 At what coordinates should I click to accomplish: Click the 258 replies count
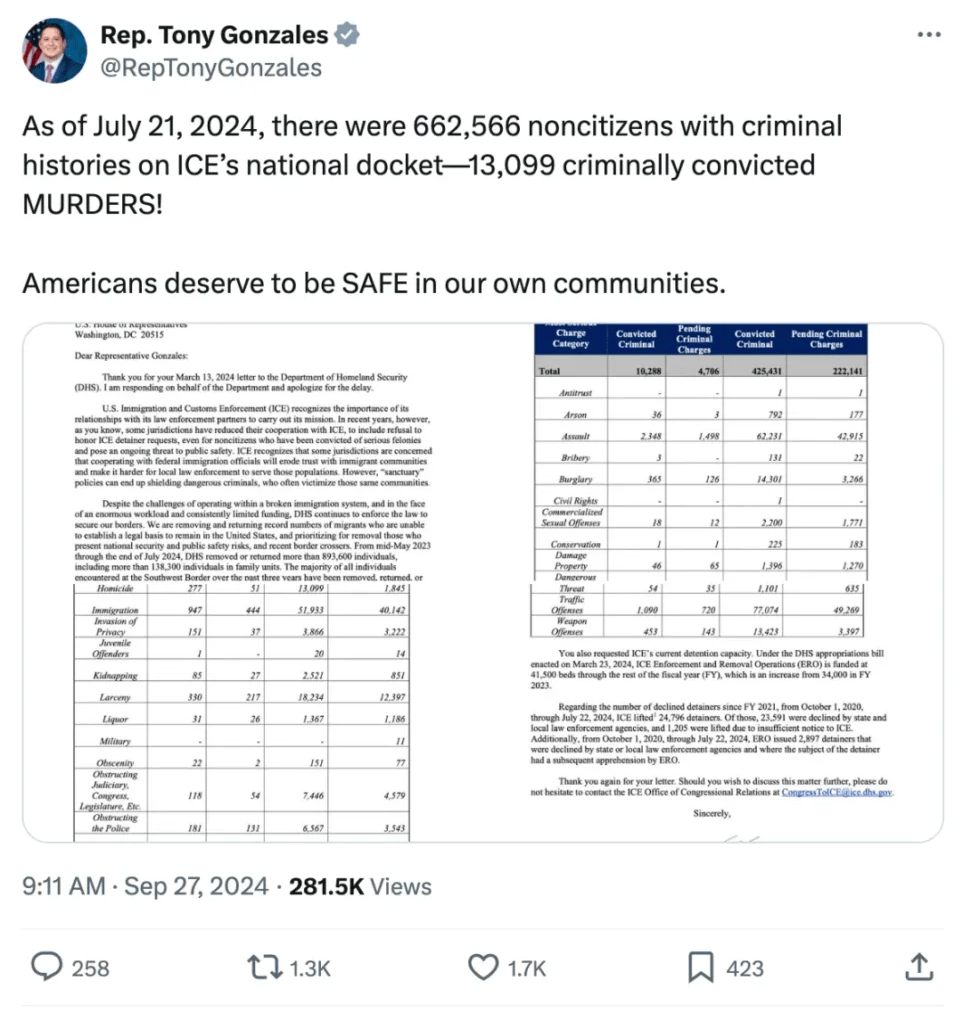[x=92, y=968]
